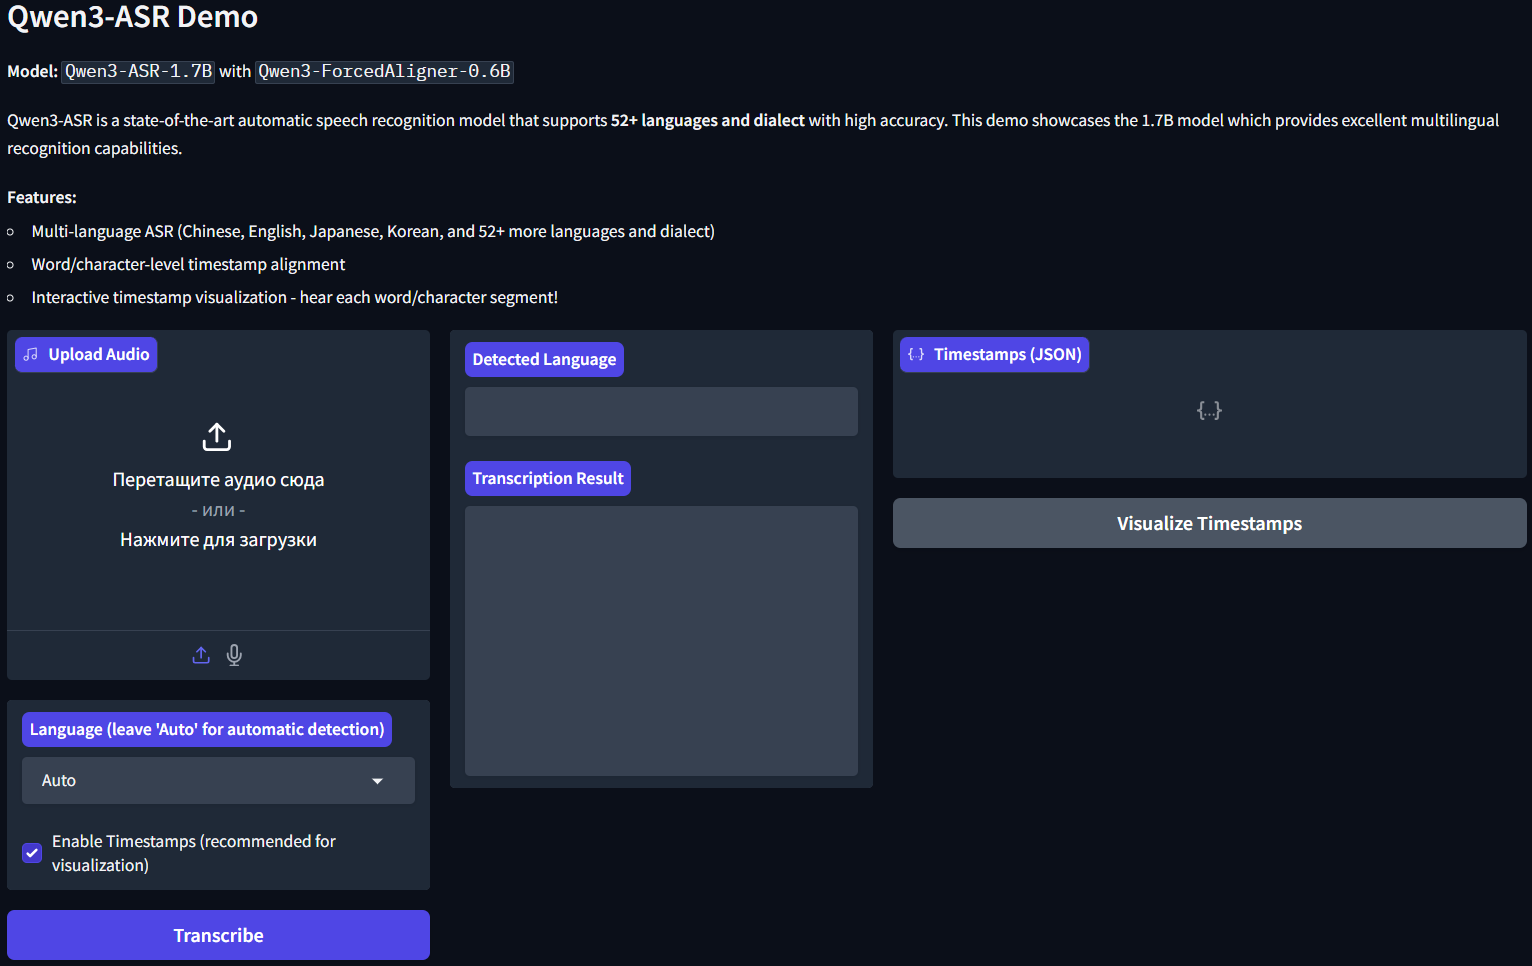
Task: Click the 'Word/character-level timestamp alignment' feature line
Action: [188, 264]
